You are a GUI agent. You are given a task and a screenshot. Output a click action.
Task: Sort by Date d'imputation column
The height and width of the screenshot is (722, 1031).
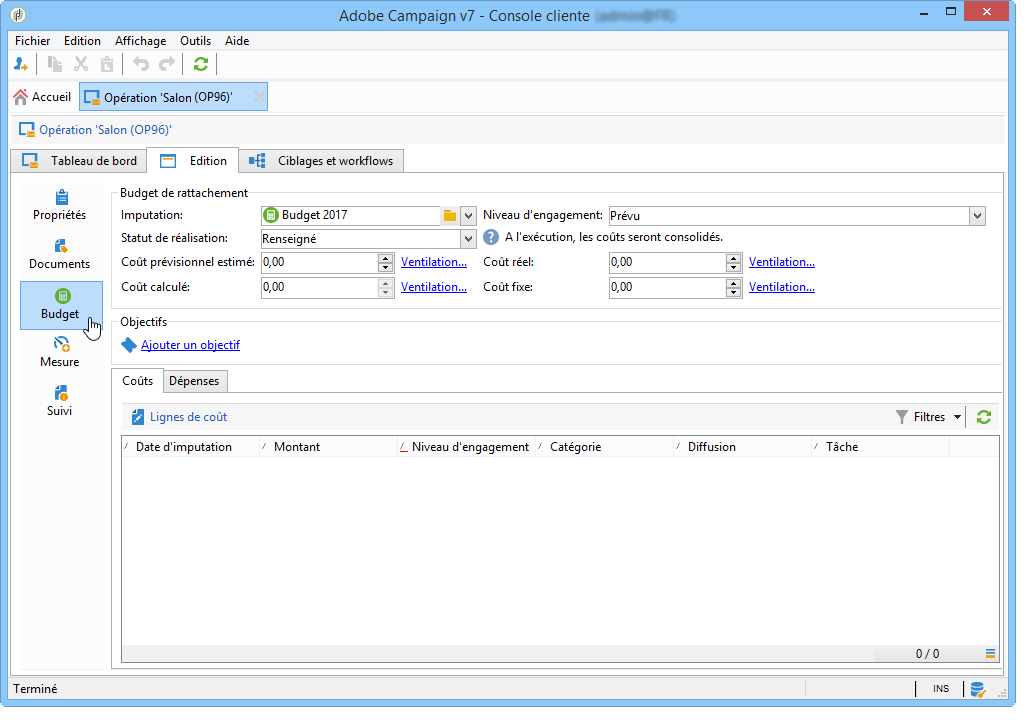[x=191, y=446]
